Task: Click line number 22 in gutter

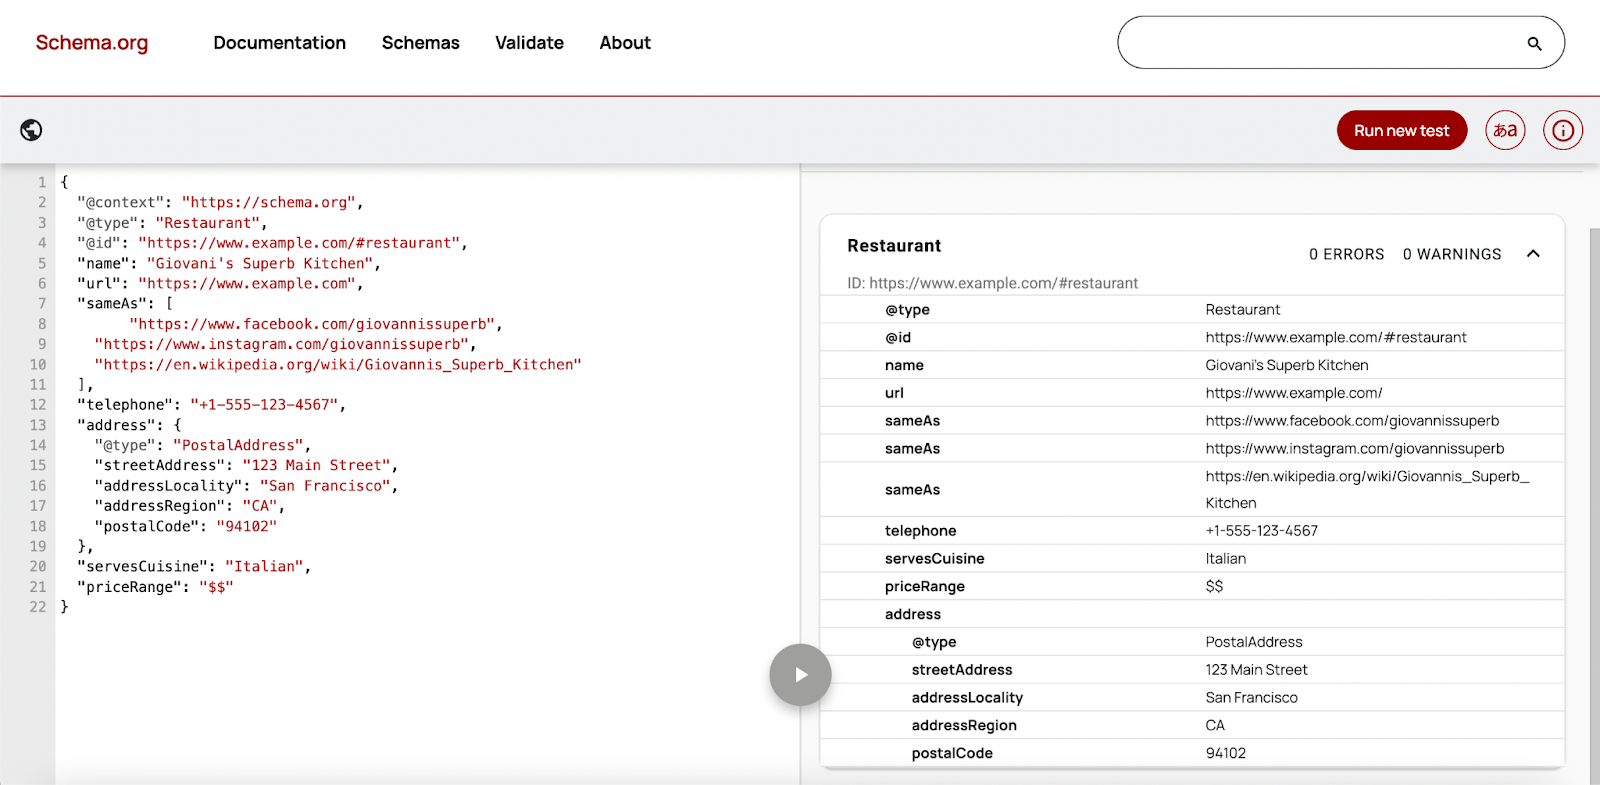Action: [x=38, y=607]
